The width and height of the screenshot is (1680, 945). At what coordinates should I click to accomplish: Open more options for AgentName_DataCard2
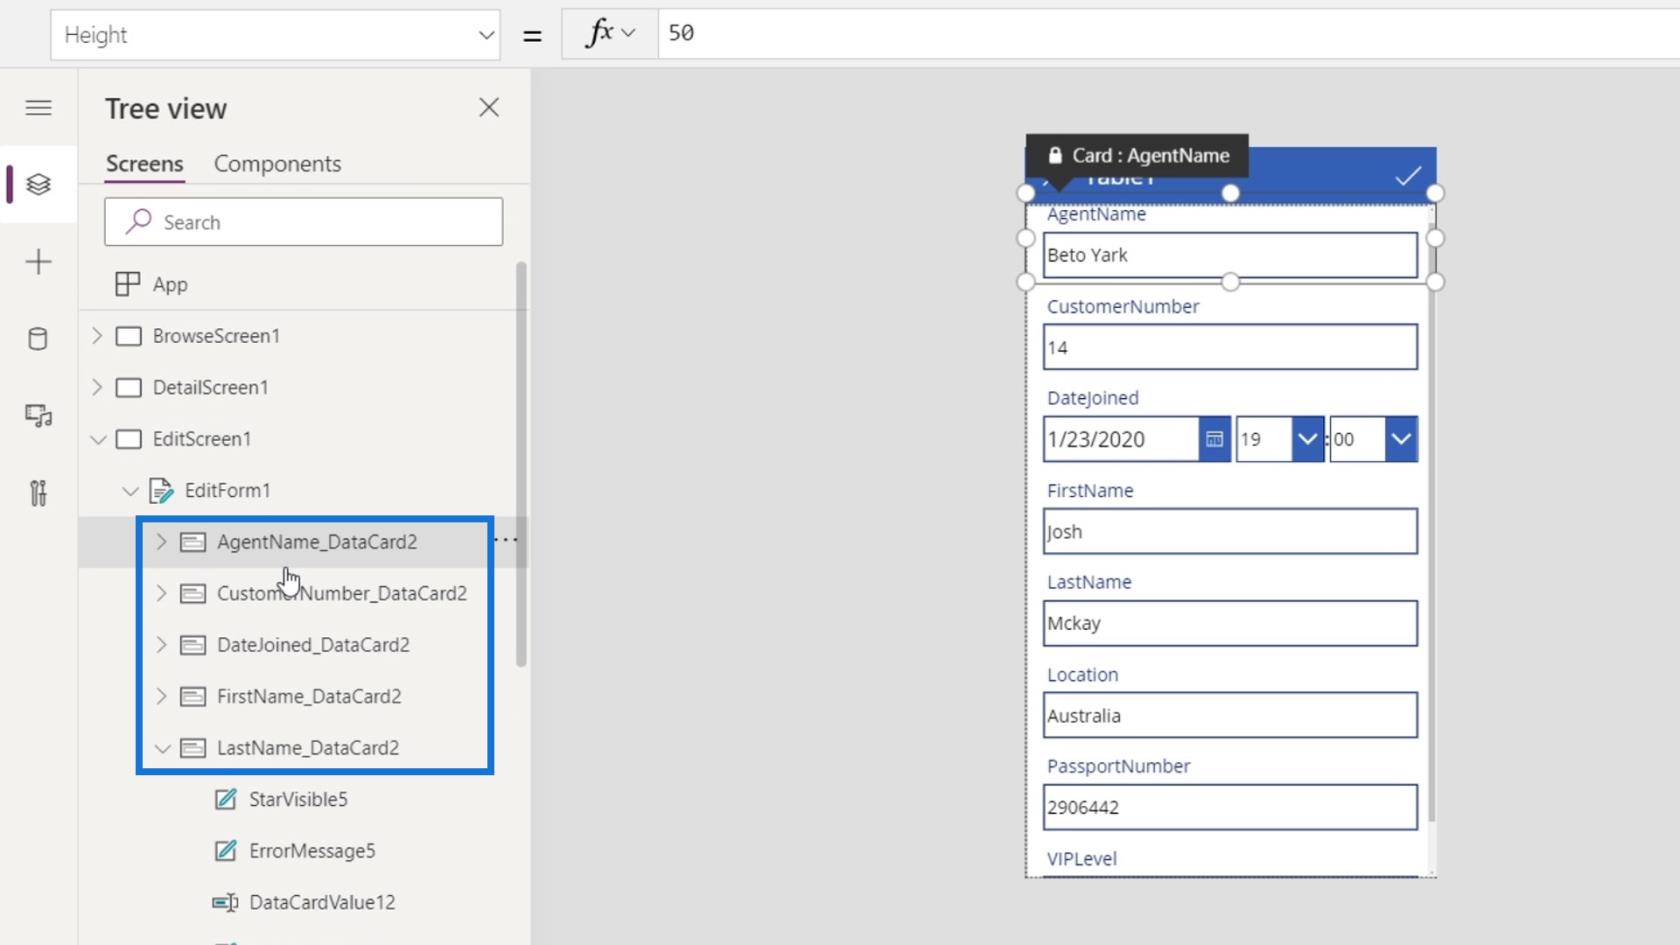pos(506,540)
